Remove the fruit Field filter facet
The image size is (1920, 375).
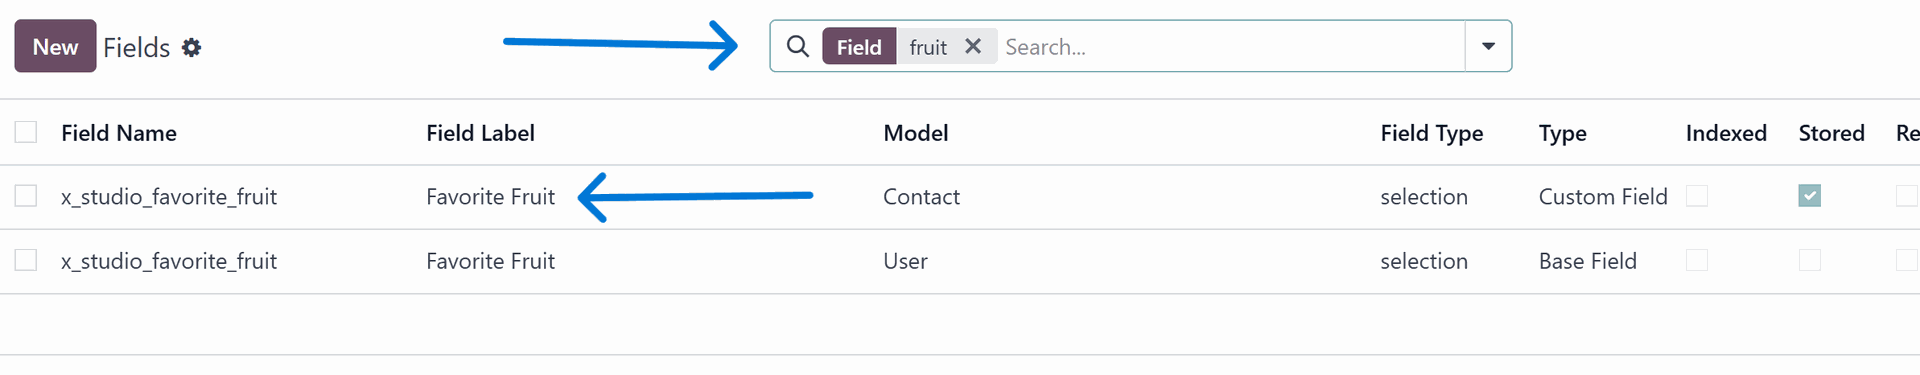(973, 46)
